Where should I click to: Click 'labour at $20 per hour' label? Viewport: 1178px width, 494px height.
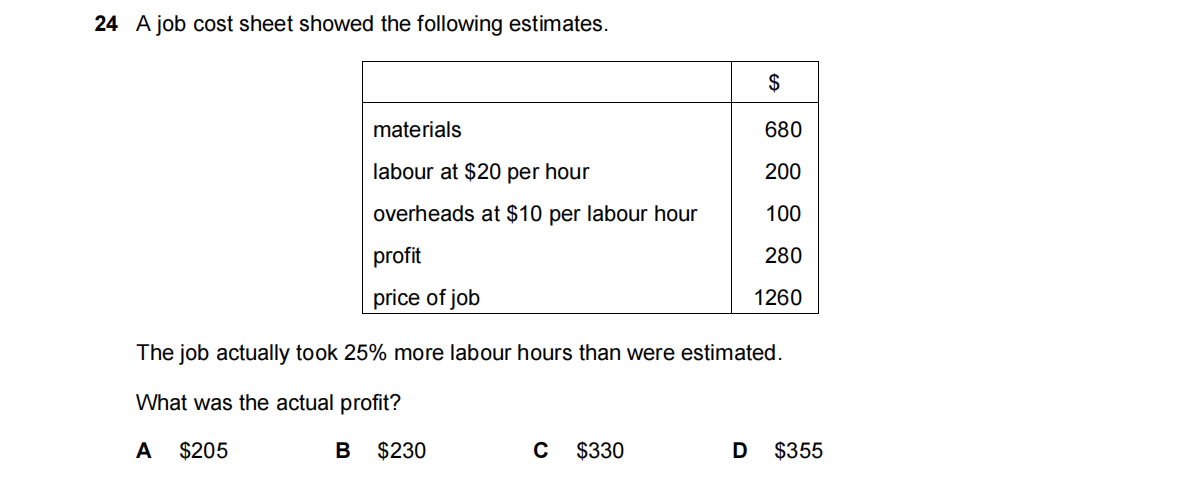[481, 172]
